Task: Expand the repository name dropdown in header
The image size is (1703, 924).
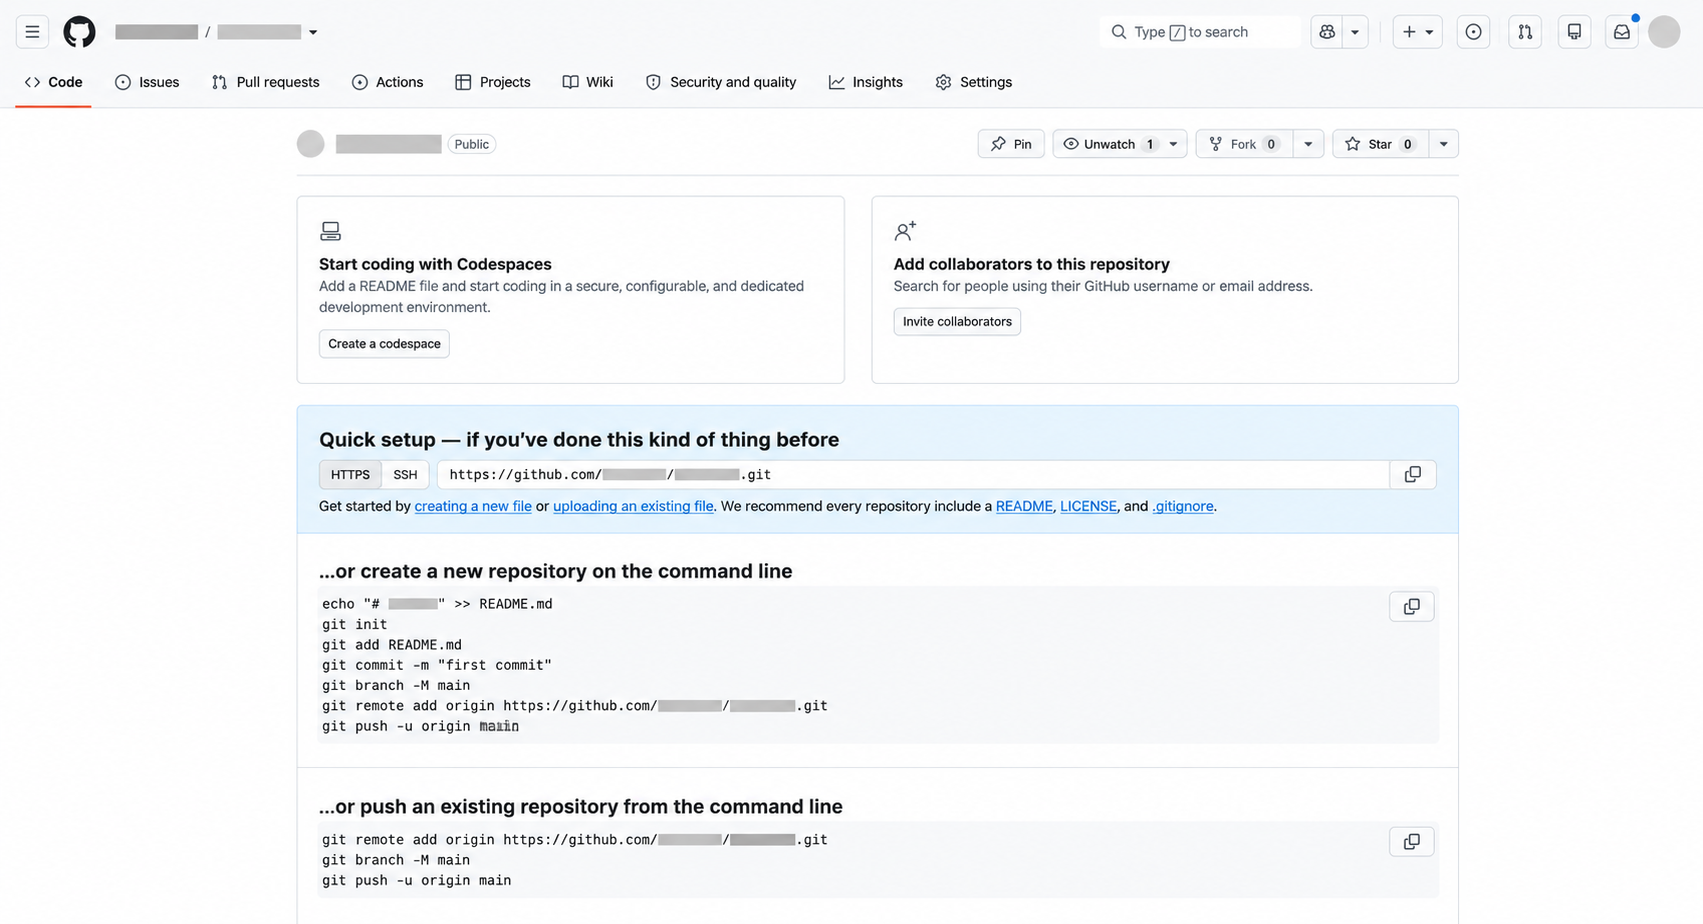Action: [x=313, y=32]
